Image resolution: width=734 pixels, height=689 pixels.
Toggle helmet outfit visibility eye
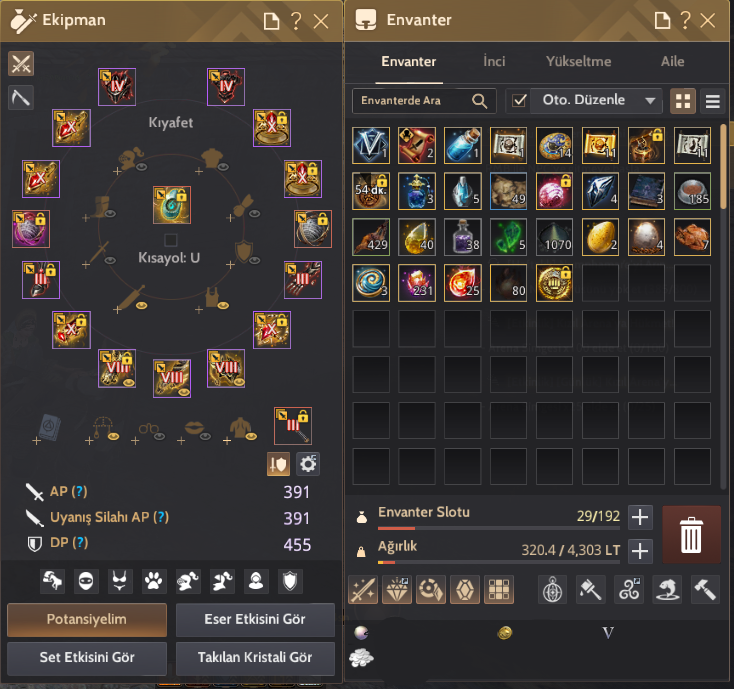tap(141, 167)
